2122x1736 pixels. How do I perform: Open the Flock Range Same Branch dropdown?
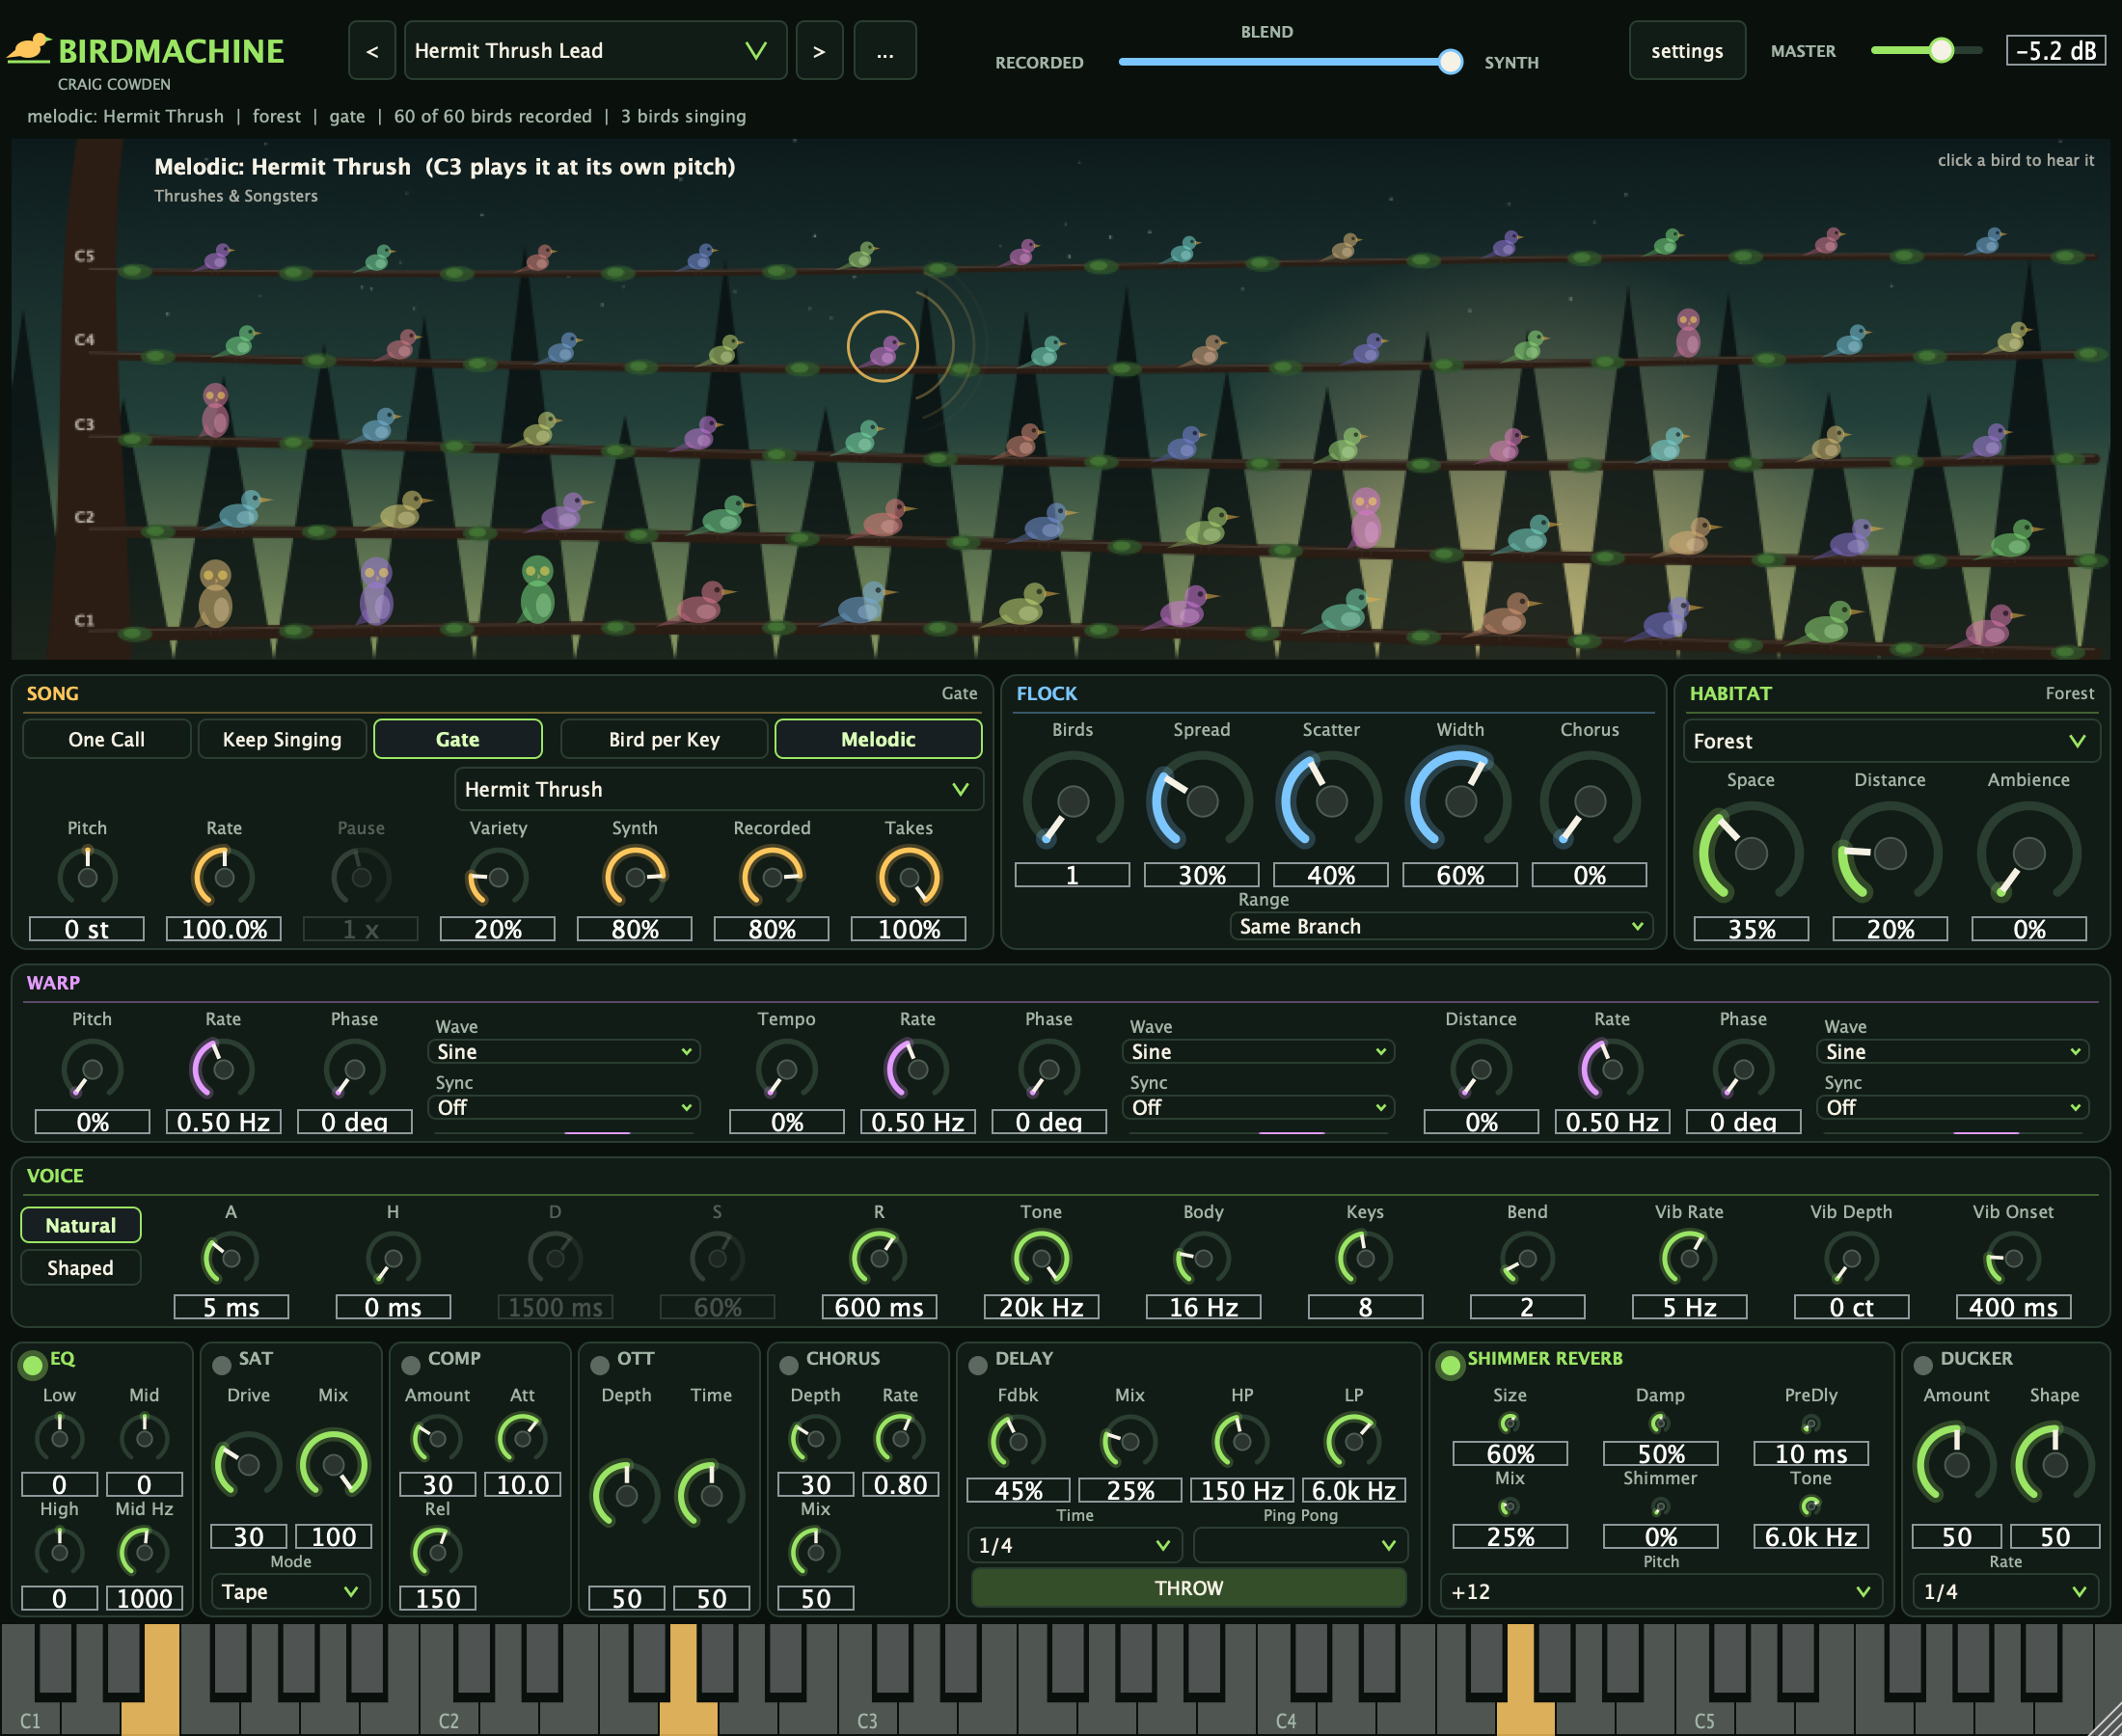pos(1441,926)
